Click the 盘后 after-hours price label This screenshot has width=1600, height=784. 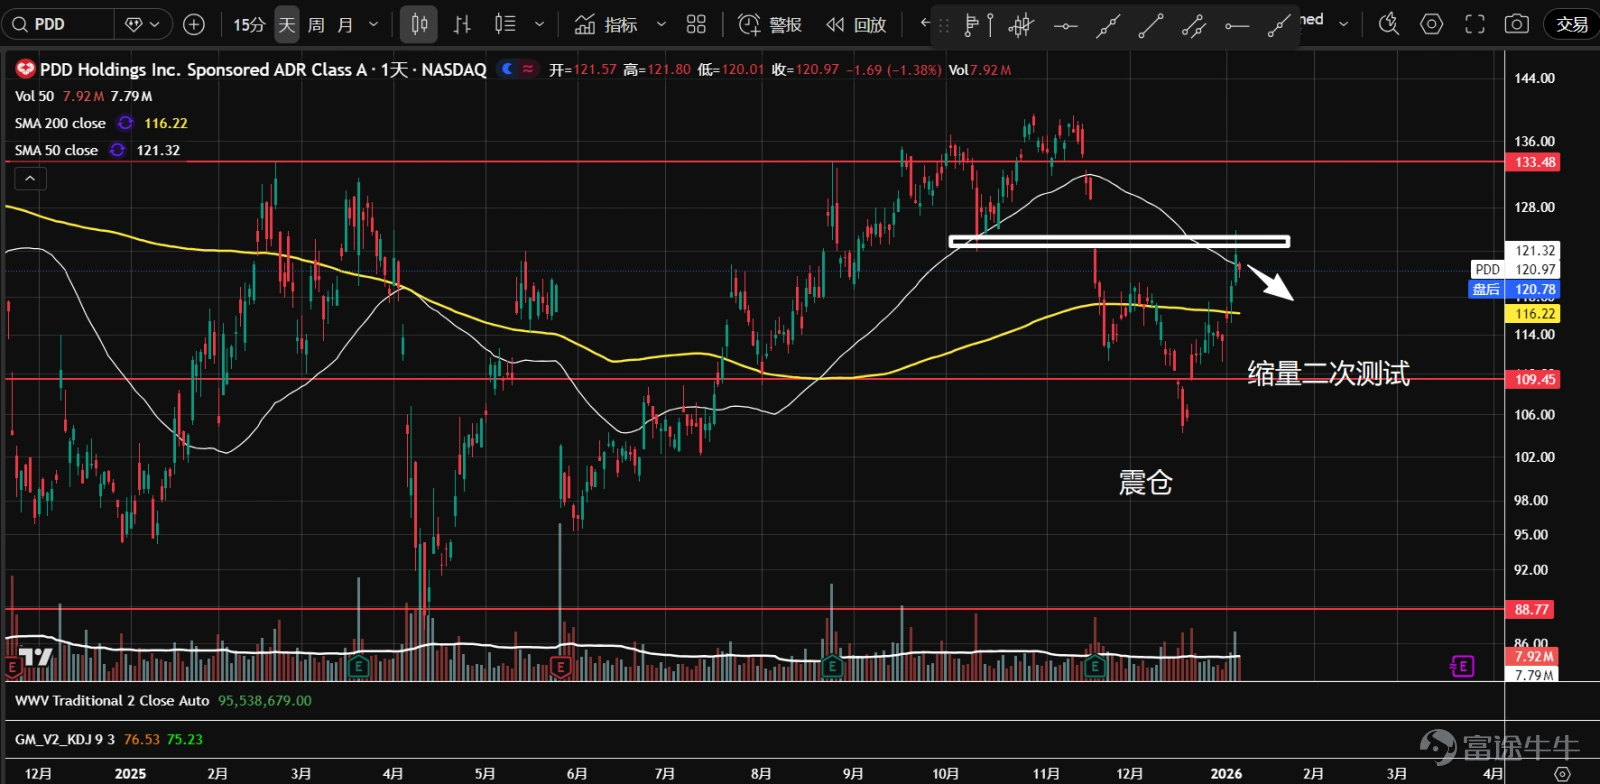pos(1486,289)
